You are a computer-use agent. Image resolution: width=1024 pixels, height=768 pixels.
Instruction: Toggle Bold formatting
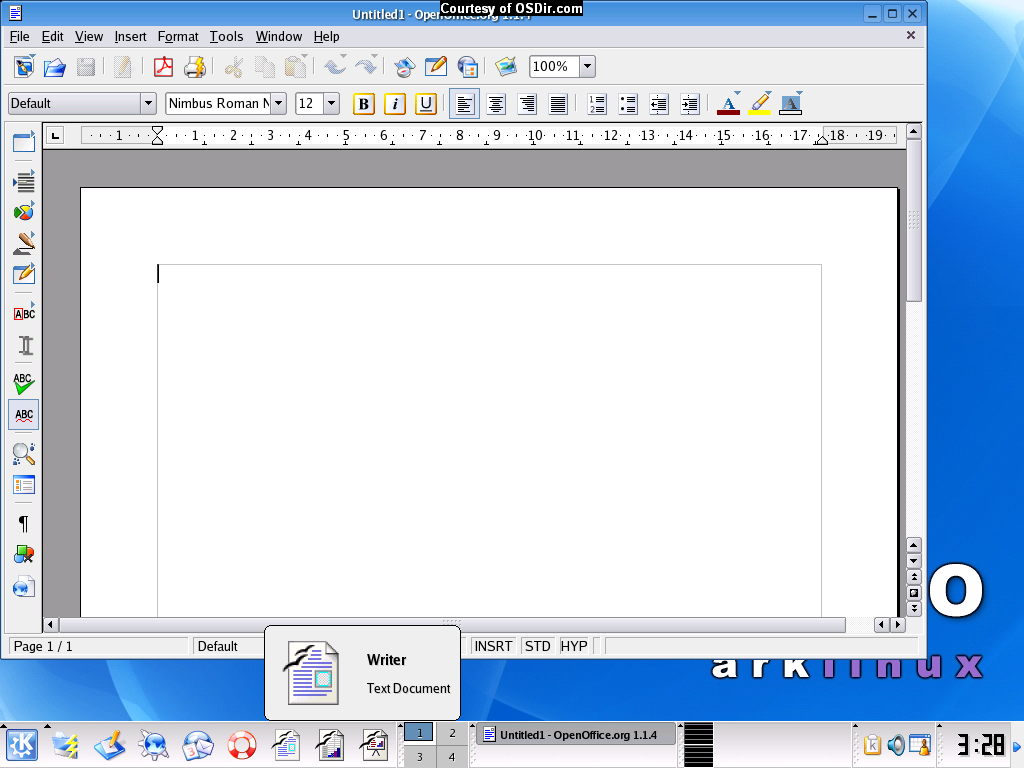point(364,104)
